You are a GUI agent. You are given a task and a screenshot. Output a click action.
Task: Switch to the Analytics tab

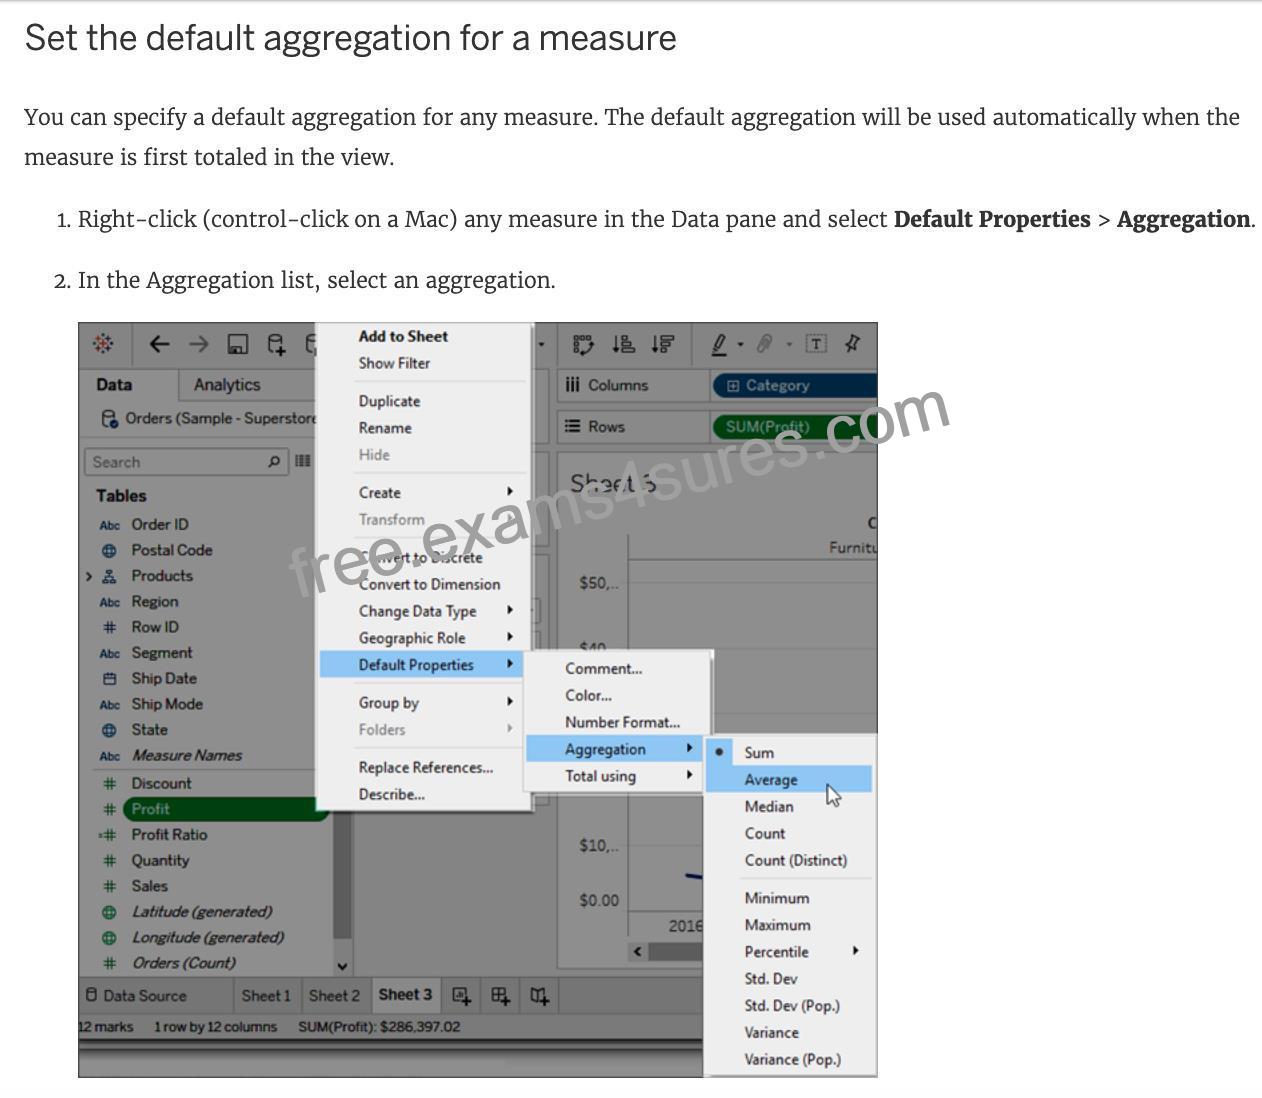(227, 385)
